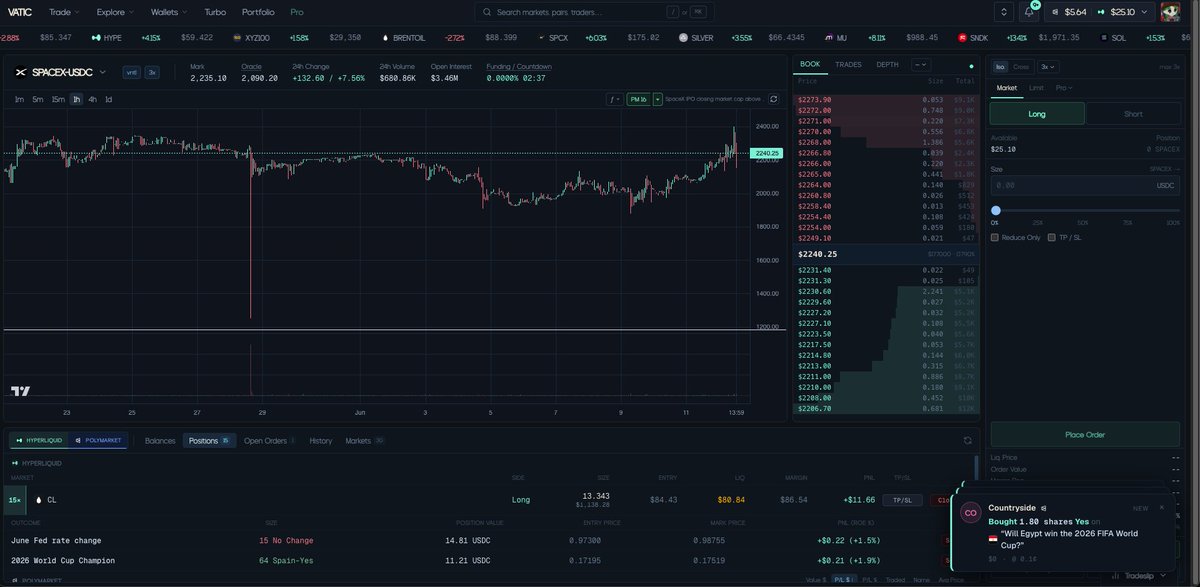Open the user avatar profile
The width and height of the screenshot is (1200, 587).
coord(1171,12)
